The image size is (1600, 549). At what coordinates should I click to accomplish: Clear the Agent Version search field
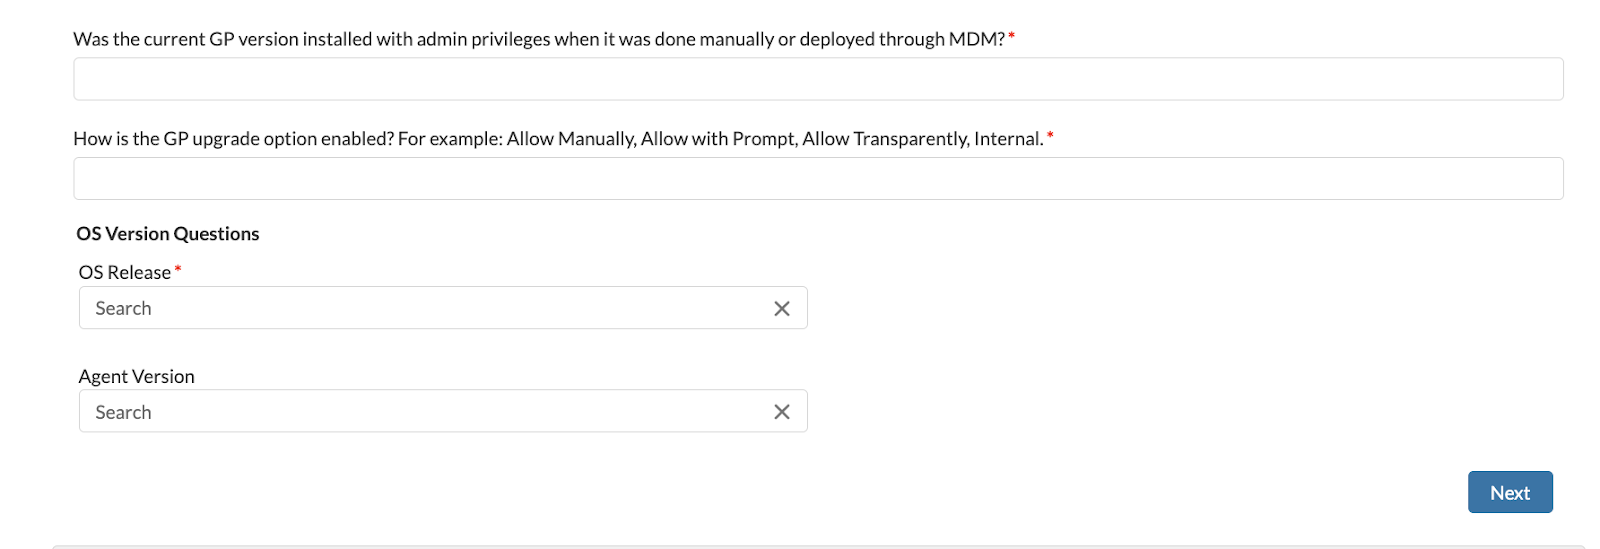tap(782, 412)
